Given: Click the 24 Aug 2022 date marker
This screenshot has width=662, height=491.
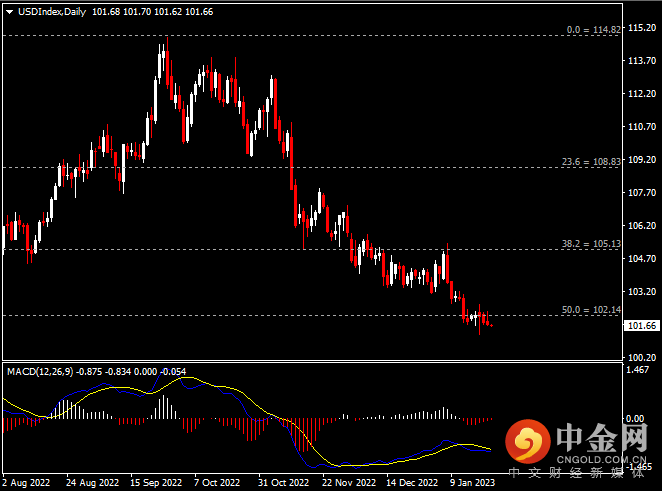Looking at the screenshot, I should click(92, 482).
